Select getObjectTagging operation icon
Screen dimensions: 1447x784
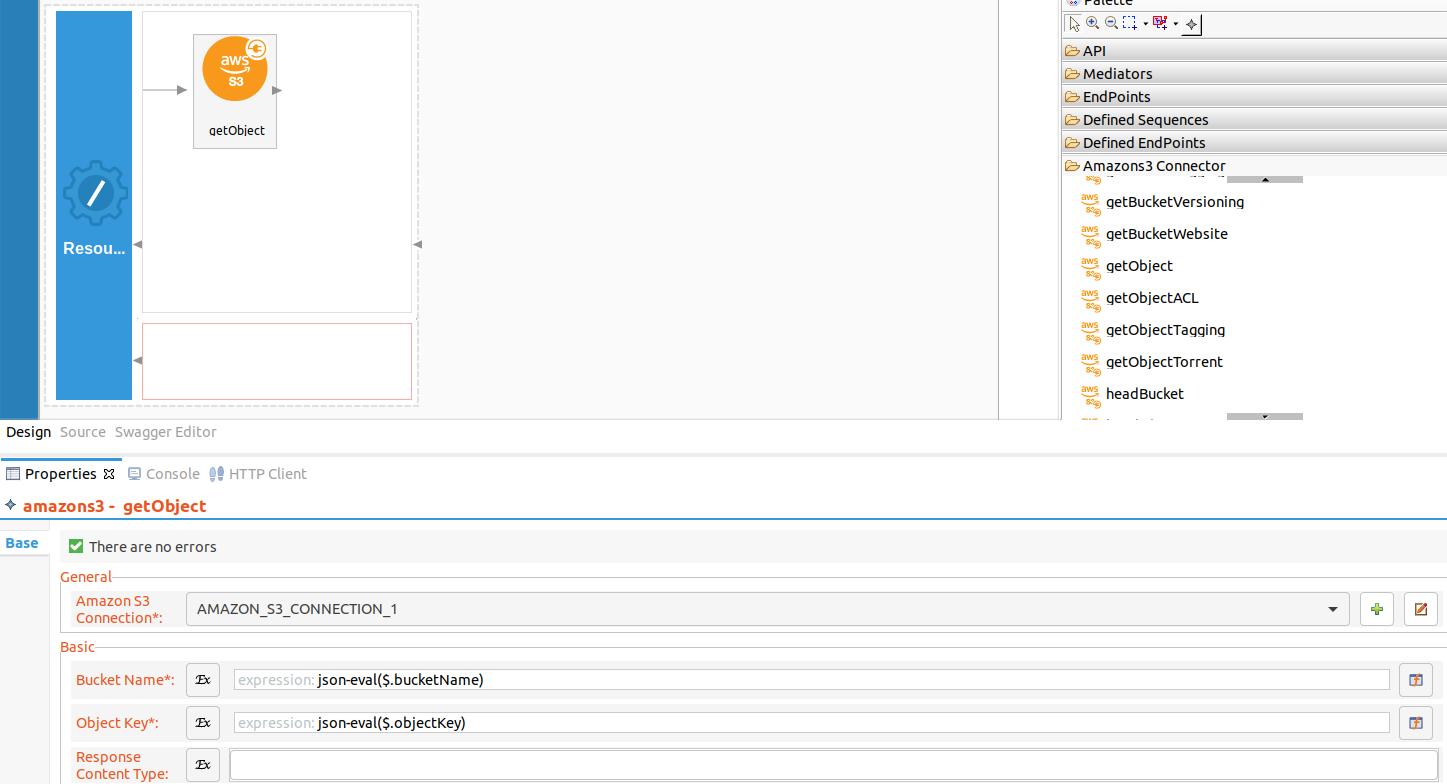(x=1091, y=330)
